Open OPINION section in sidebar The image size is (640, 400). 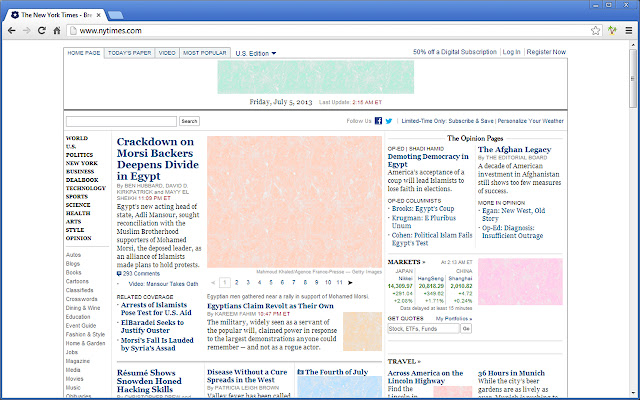tap(79, 238)
